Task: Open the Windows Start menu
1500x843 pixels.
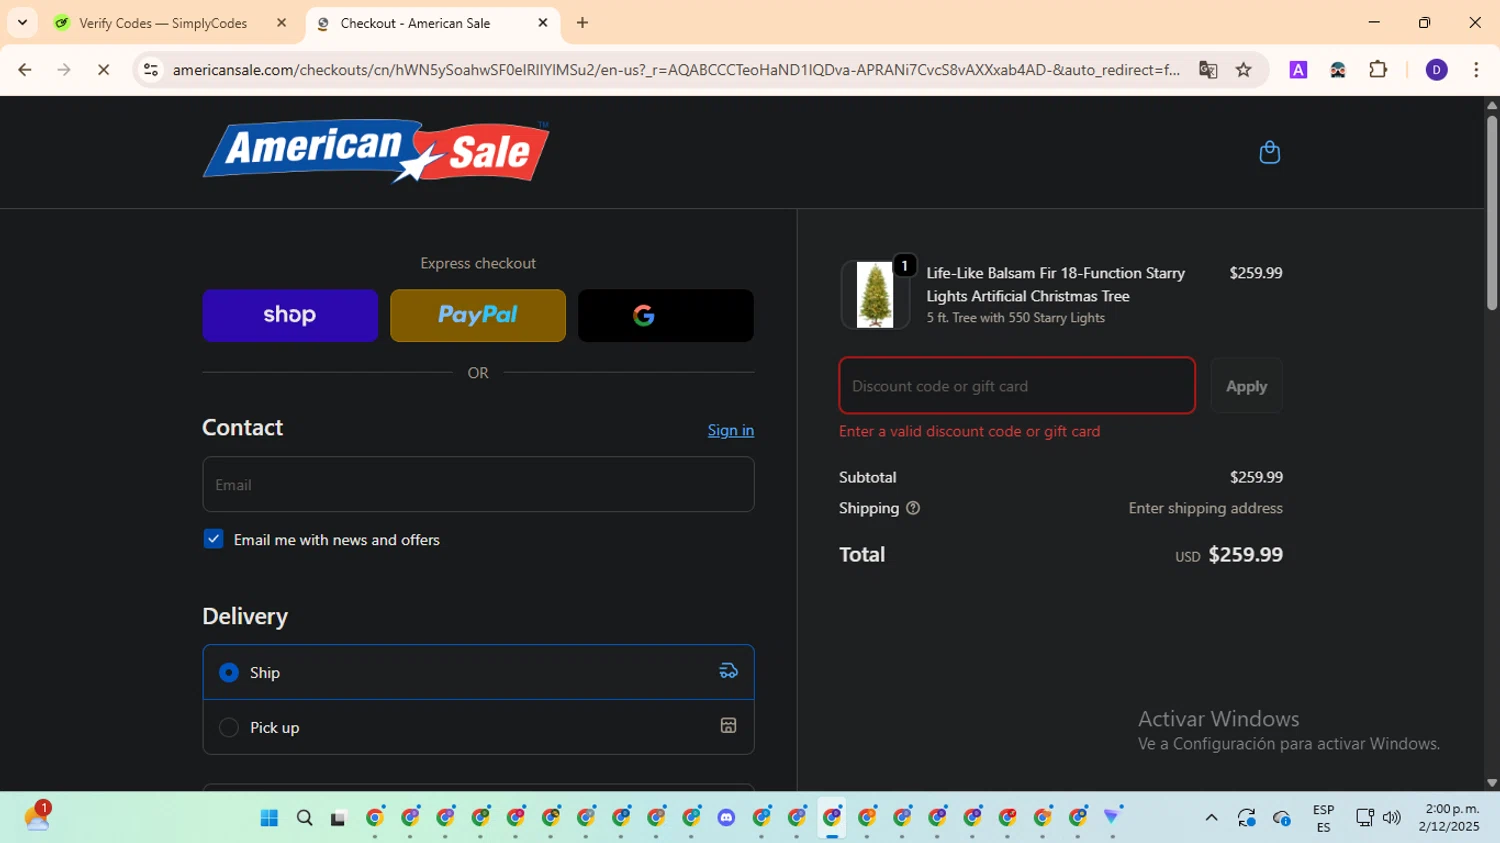Action: pyautogui.click(x=269, y=818)
